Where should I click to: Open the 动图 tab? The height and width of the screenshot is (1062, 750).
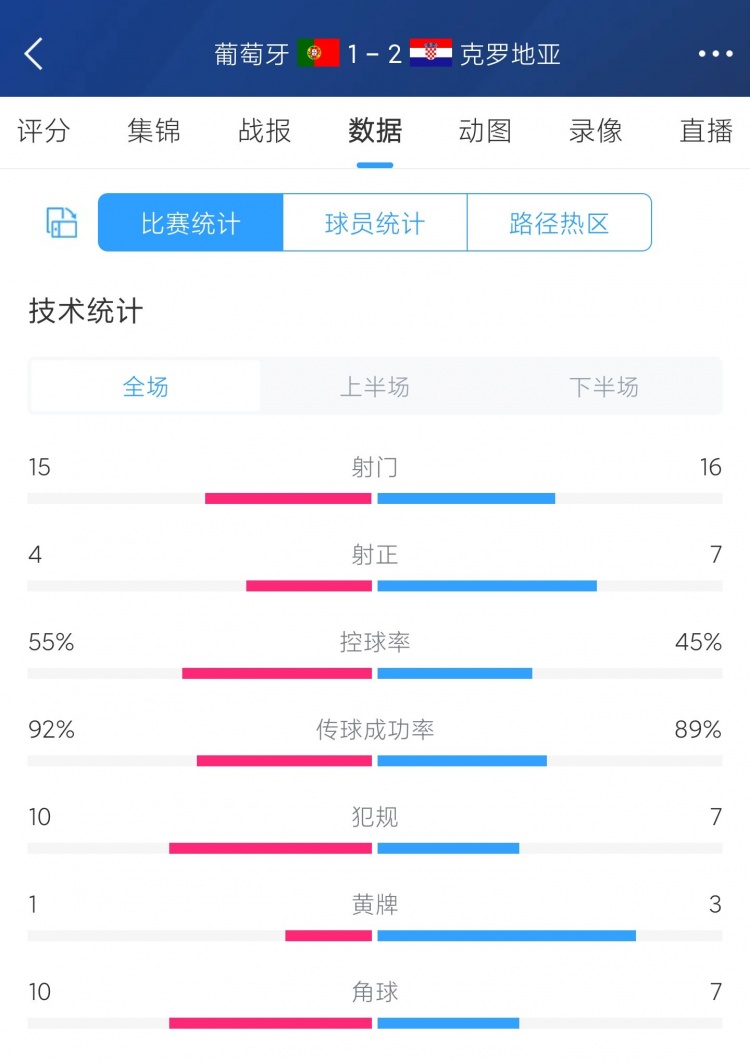tap(485, 131)
